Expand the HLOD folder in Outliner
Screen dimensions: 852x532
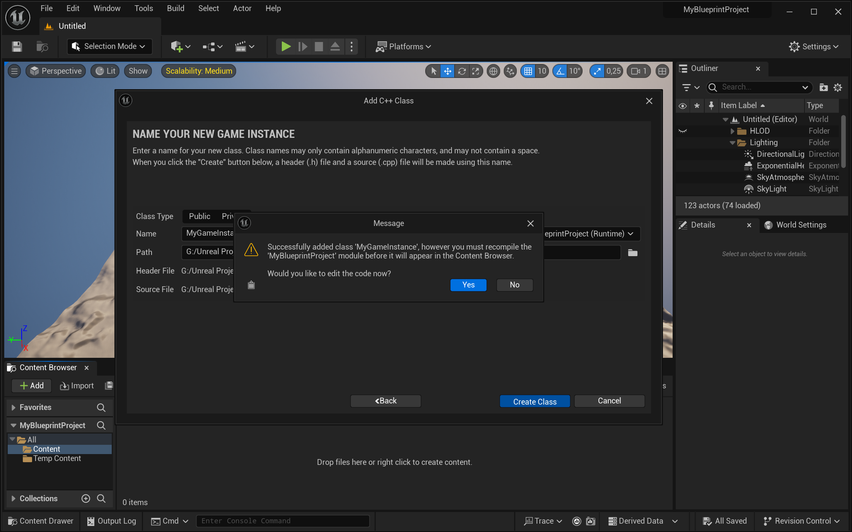[732, 131]
